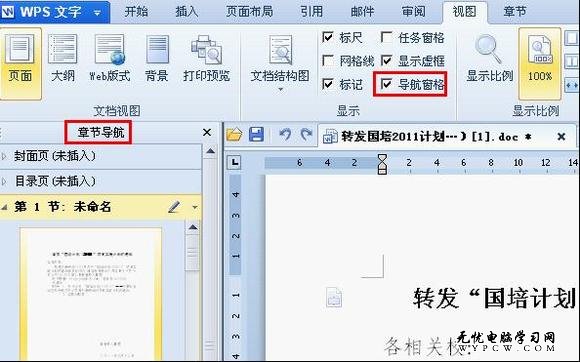Toggle the 标记 markup checkbox
Viewport: 580px width, 362px height.
pyautogui.click(x=328, y=84)
